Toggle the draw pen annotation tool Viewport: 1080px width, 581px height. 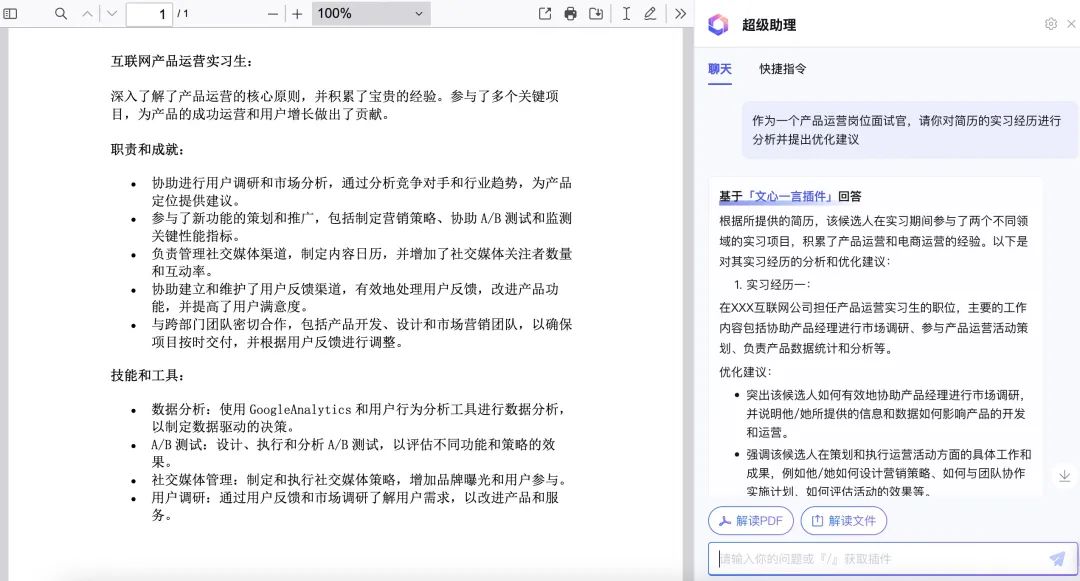click(x=650, y=14)
